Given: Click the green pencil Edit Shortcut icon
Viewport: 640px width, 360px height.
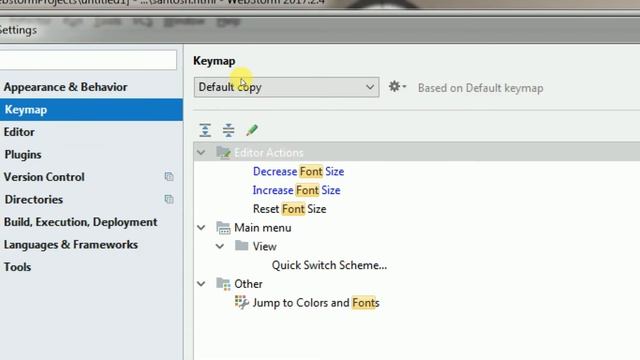Looking at the screenshot, I should coord(252,130).
